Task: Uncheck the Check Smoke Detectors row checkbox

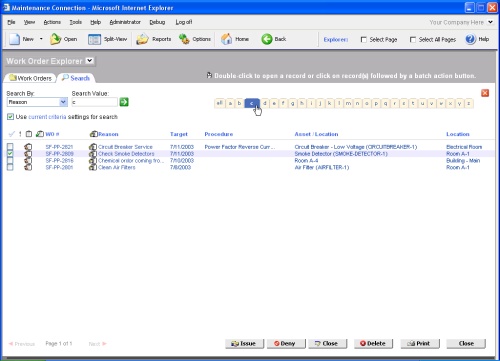Action: click(10, 153)
